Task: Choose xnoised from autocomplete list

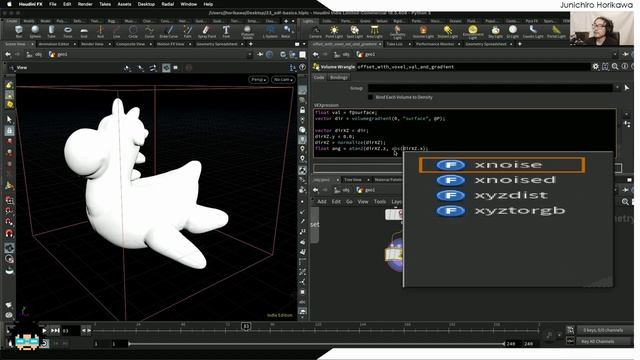Action: 502,180
